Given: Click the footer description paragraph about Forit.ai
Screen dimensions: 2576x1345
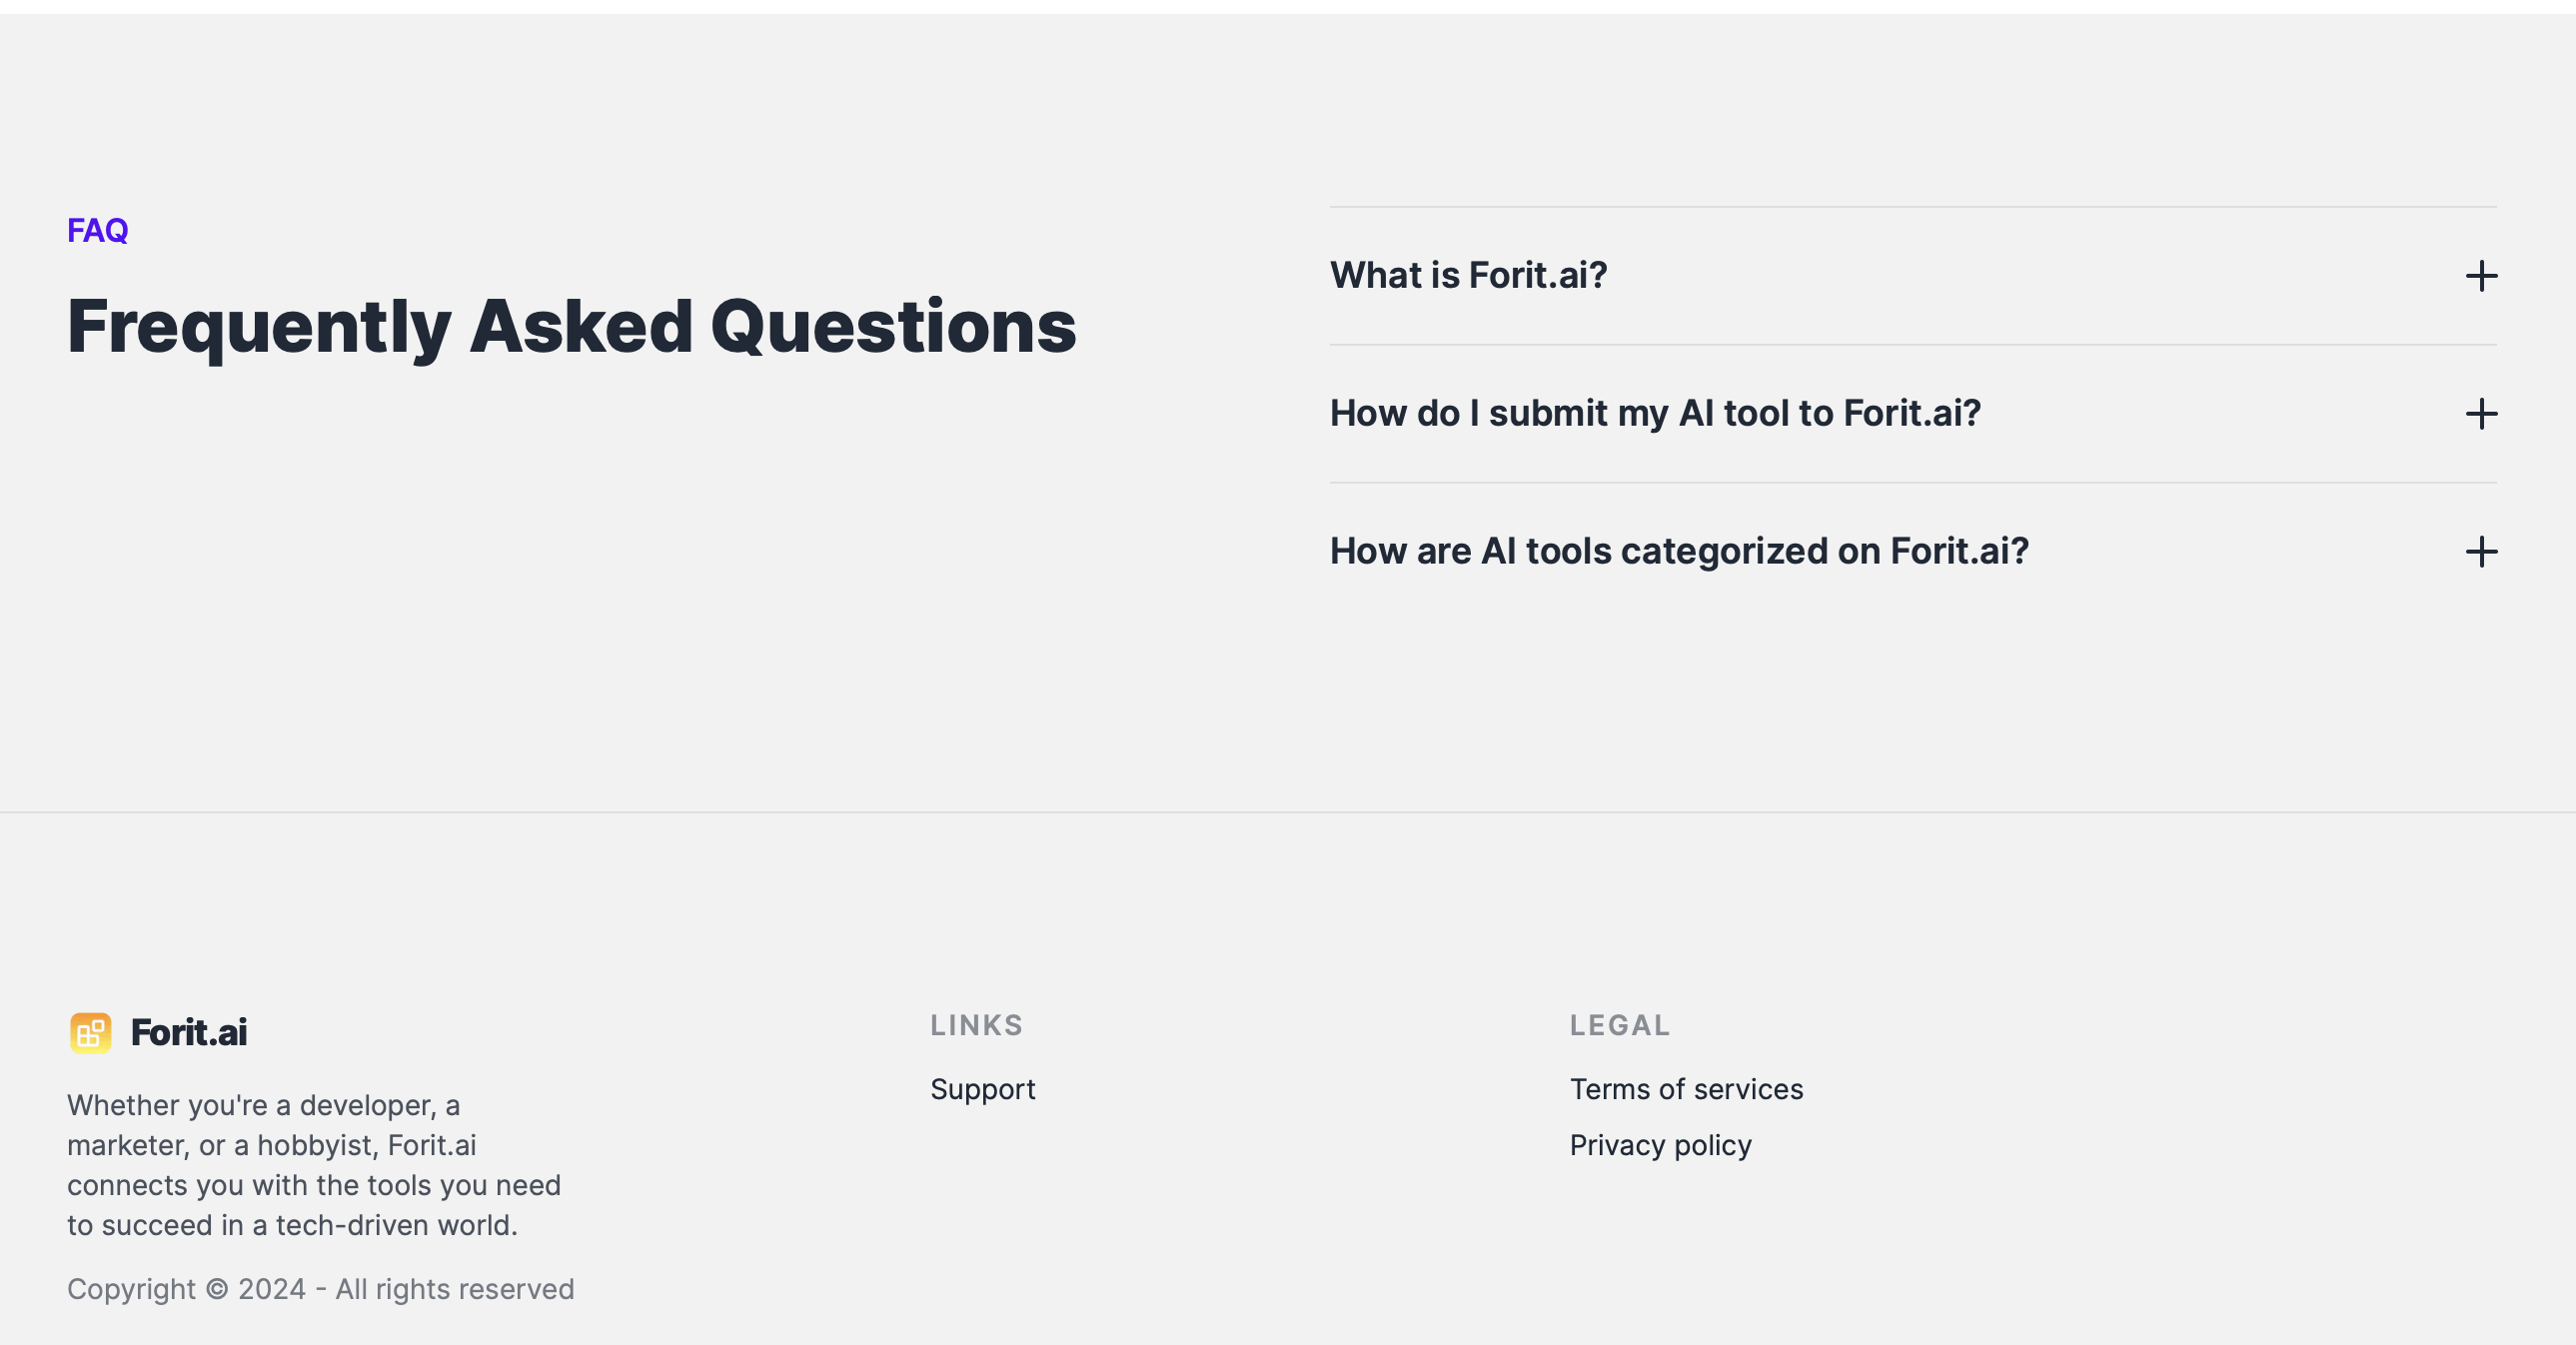Looking at the screenshot, I should coord(314,1165).
